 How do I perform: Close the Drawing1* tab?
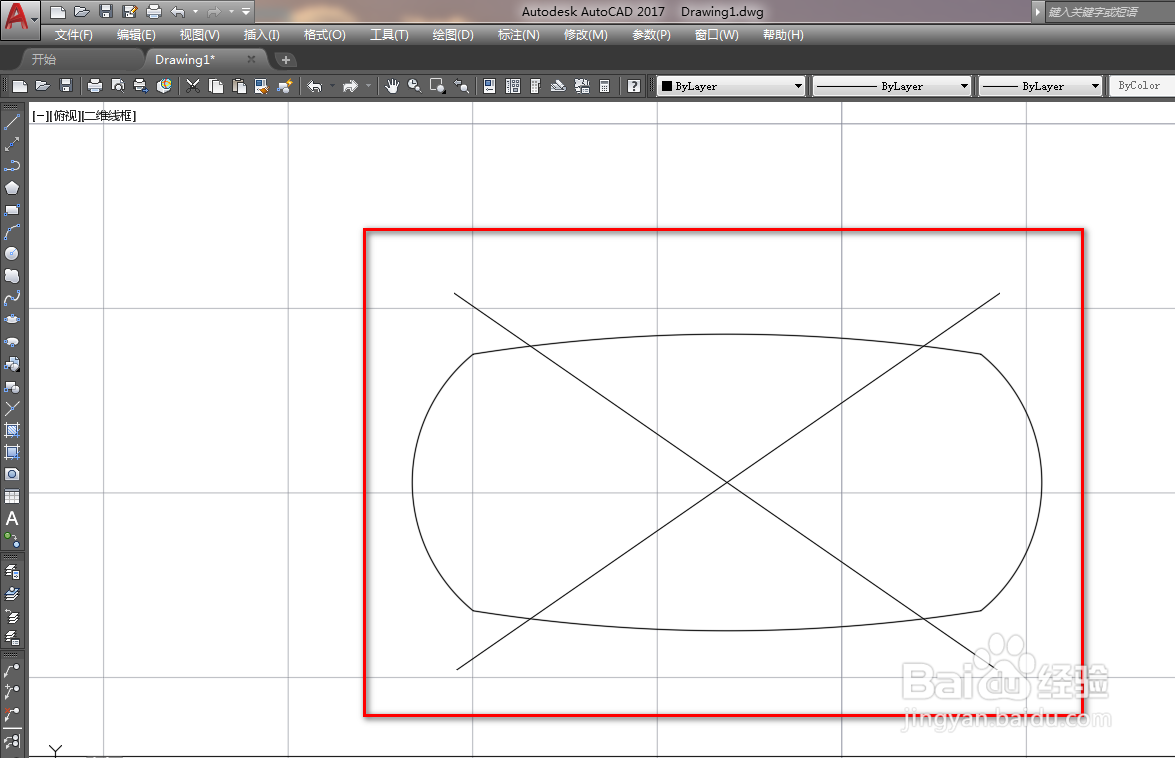251,59
